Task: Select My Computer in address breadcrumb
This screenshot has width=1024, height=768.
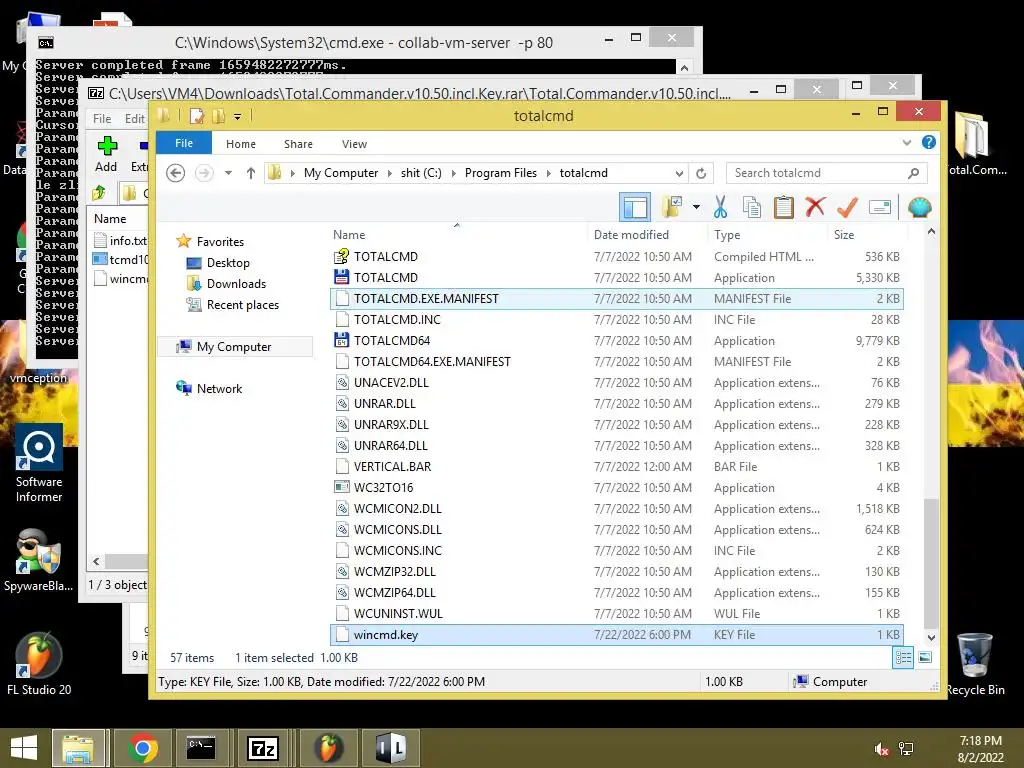Action: (x=340, y=173)
